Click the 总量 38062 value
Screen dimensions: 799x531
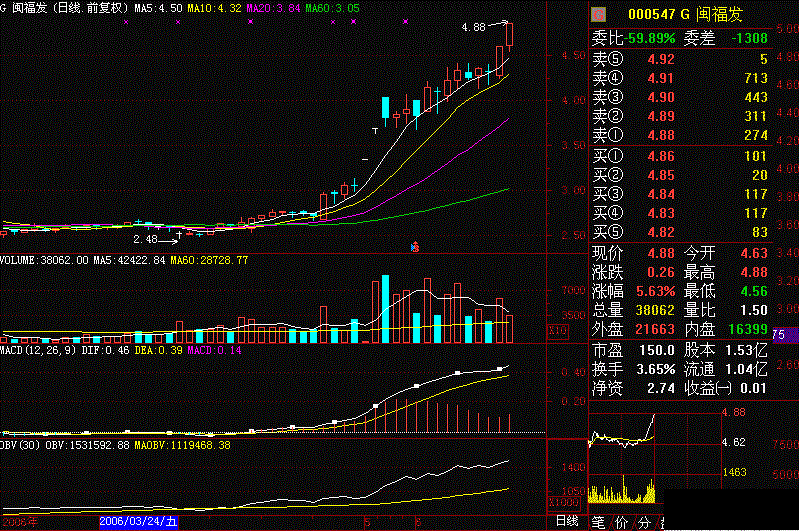click(655, 310)
